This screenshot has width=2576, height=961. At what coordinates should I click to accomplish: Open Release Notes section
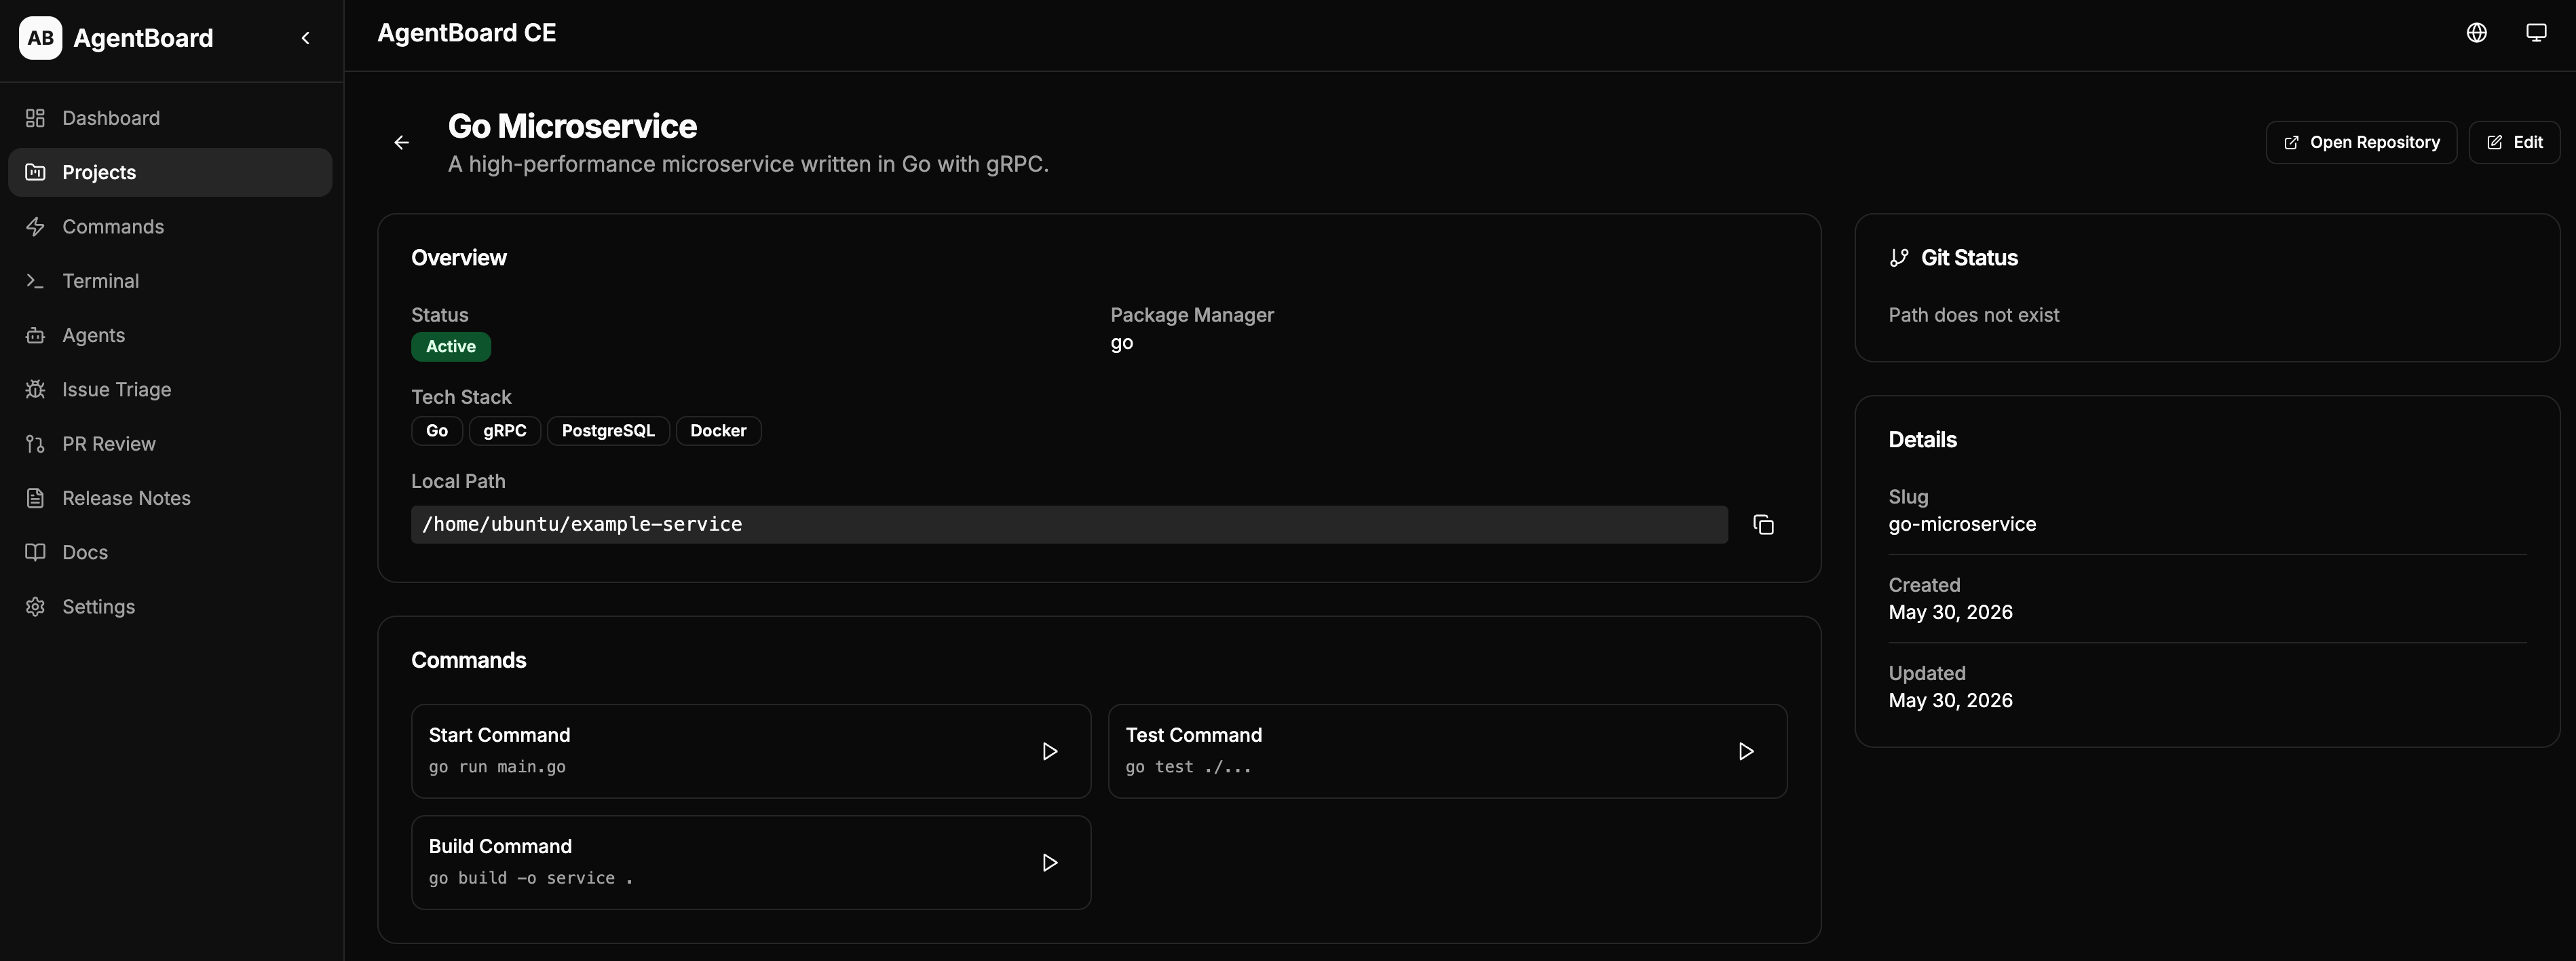click(x=170, y=498)
